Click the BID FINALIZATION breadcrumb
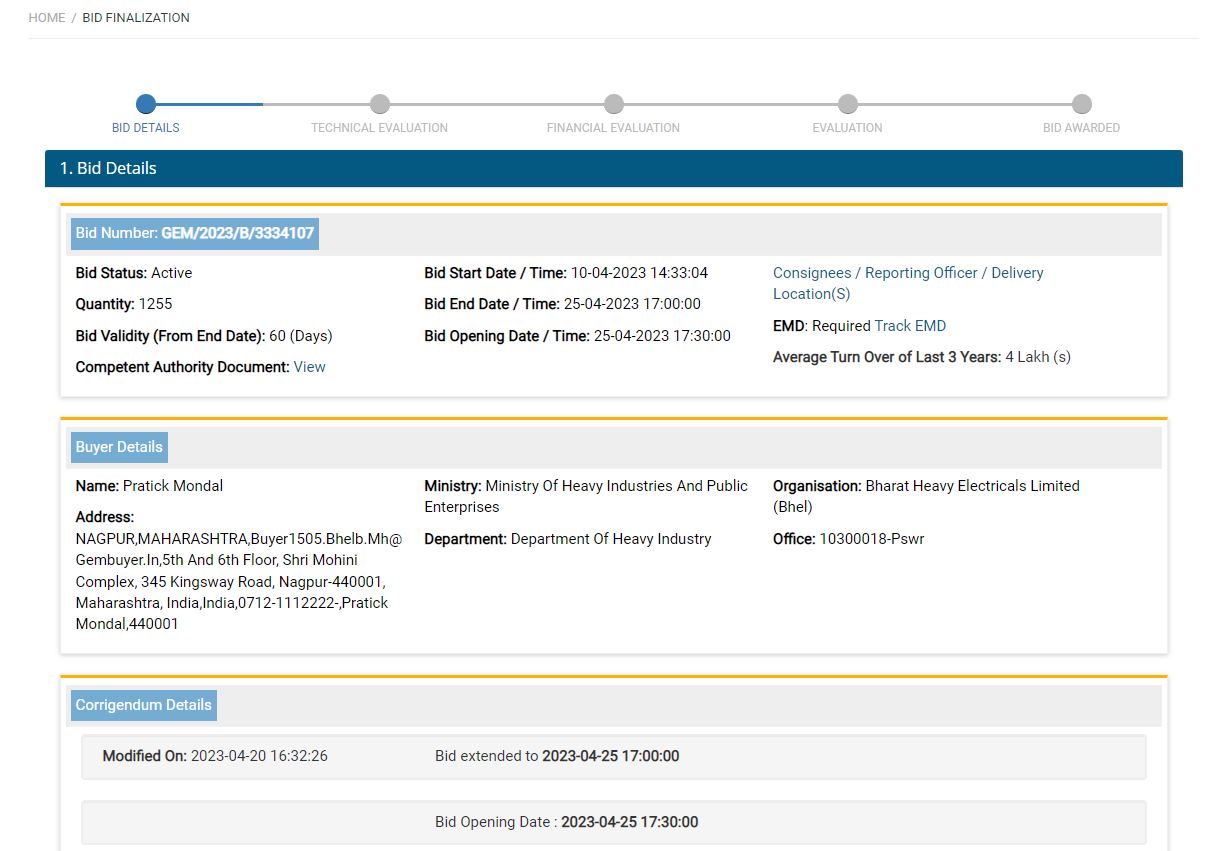The height and width of the screenshot is (851, 1220). click(136, 18)
